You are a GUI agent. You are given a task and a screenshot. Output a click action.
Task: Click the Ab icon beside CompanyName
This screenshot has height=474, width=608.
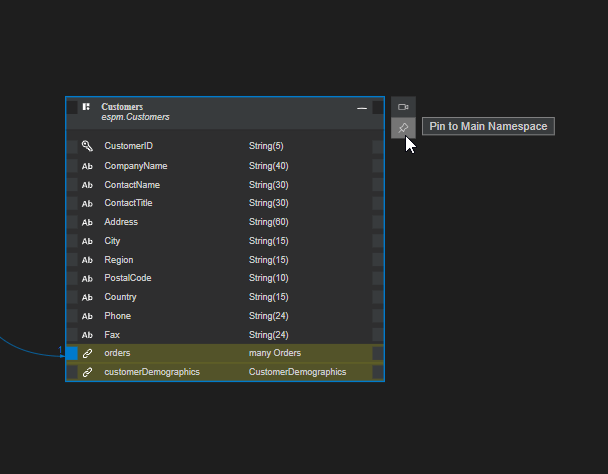coord(87,166)
